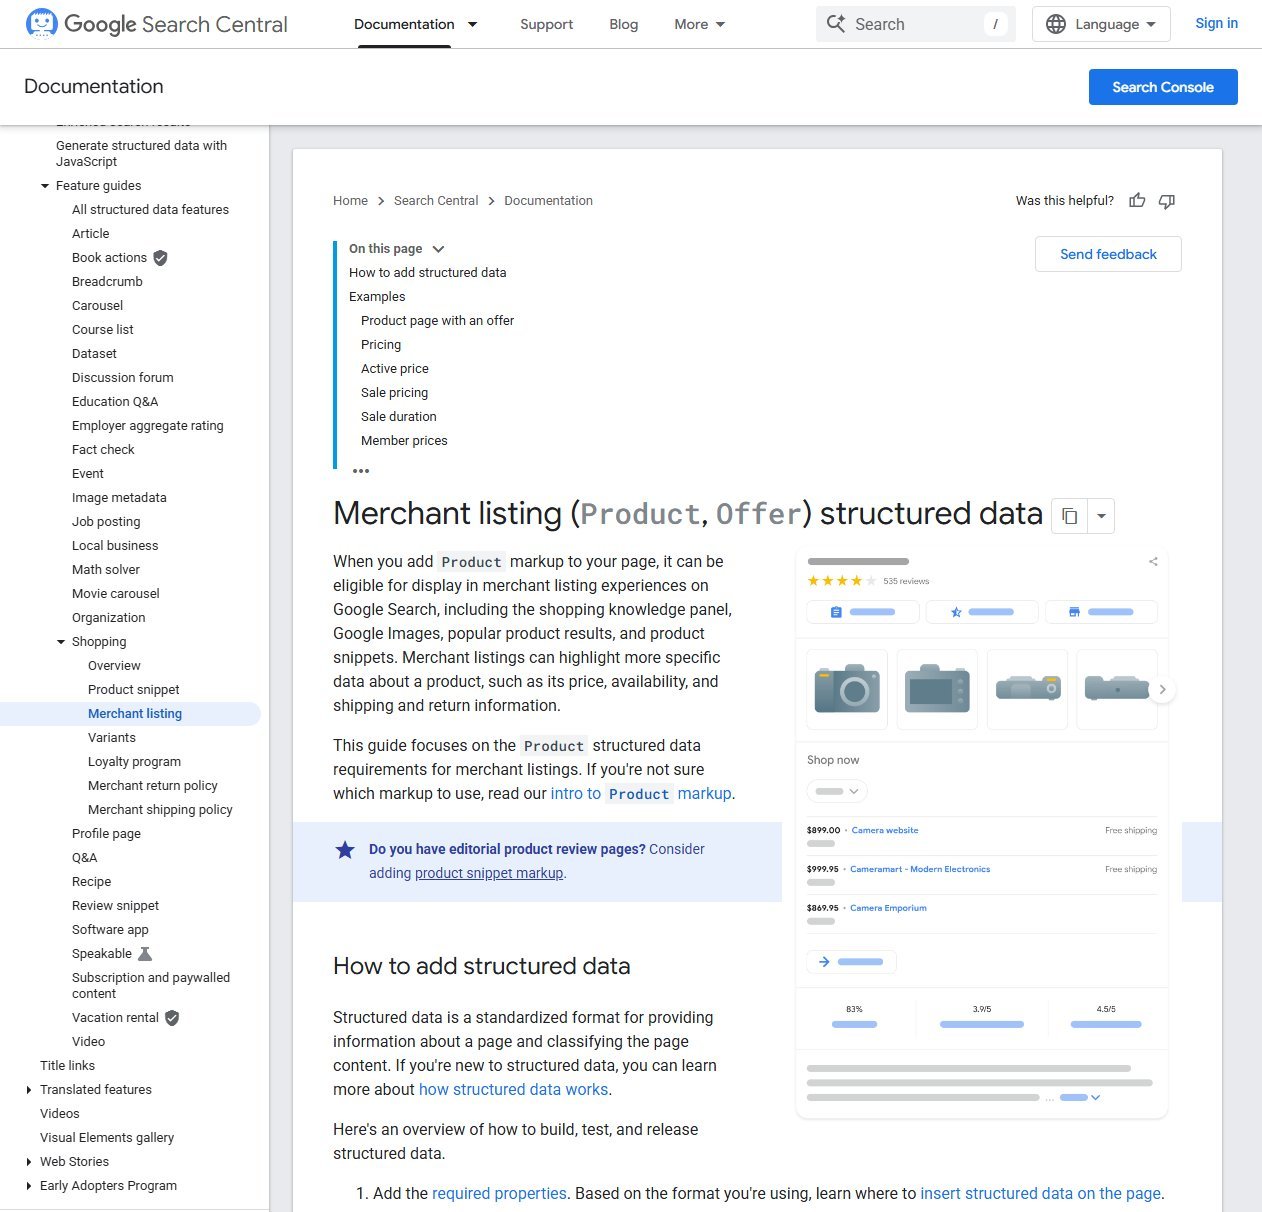Image resolution: width=1262 pixels, height=1212 pixels.
Task: Open the required properties link
Action: click(499, 1194)
